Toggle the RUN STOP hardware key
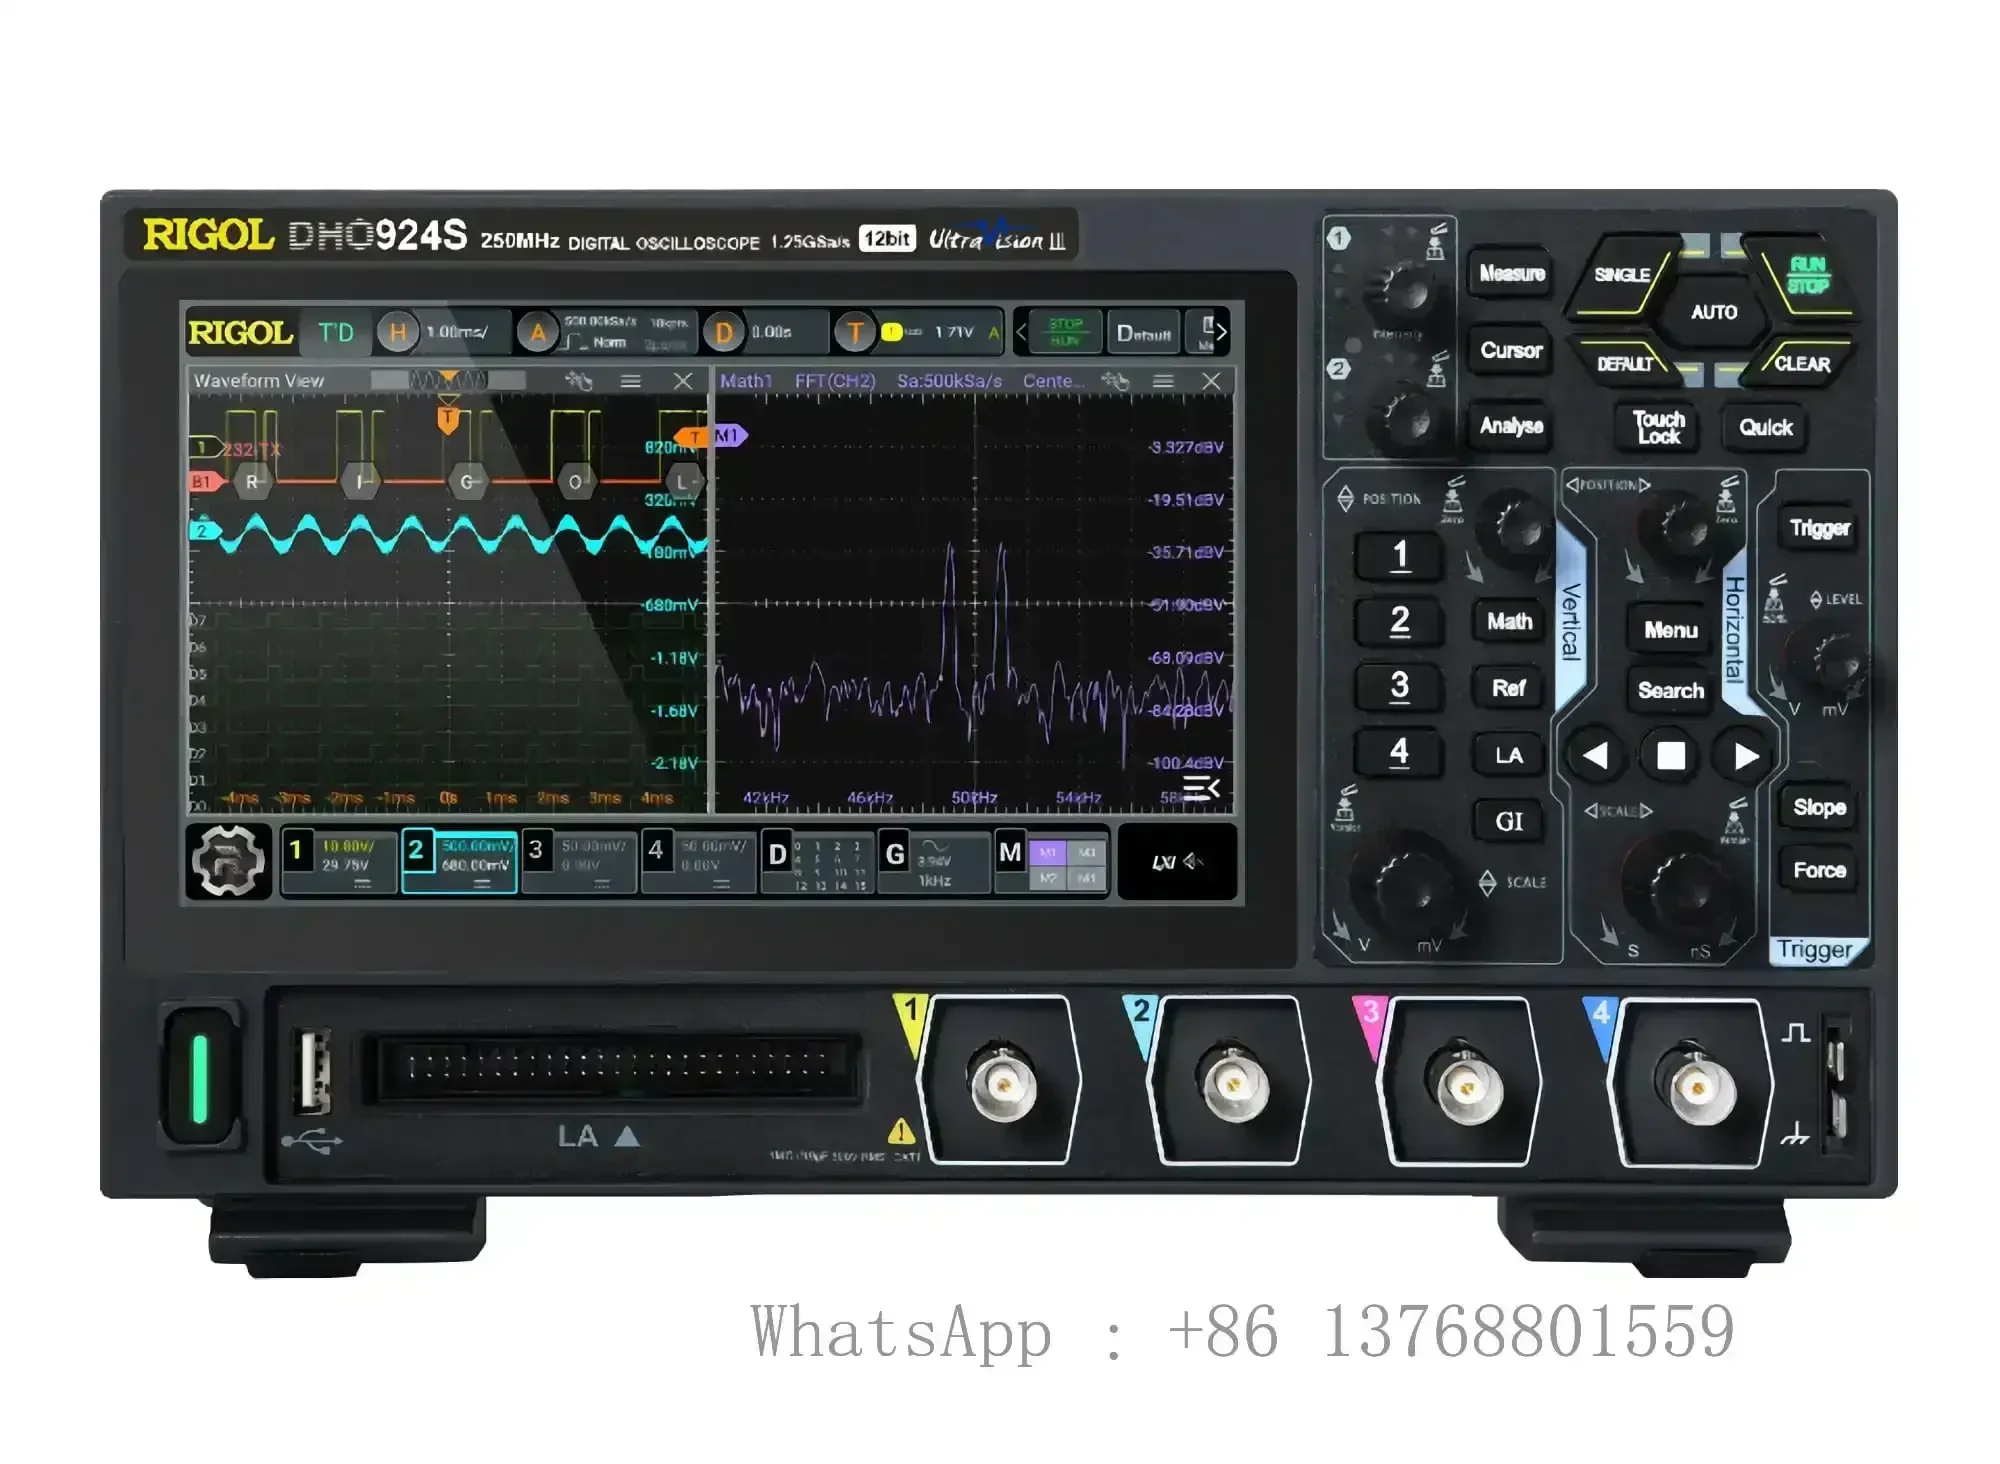Viewport: 2000px width, 1464px height. [x=1807, y=276]
